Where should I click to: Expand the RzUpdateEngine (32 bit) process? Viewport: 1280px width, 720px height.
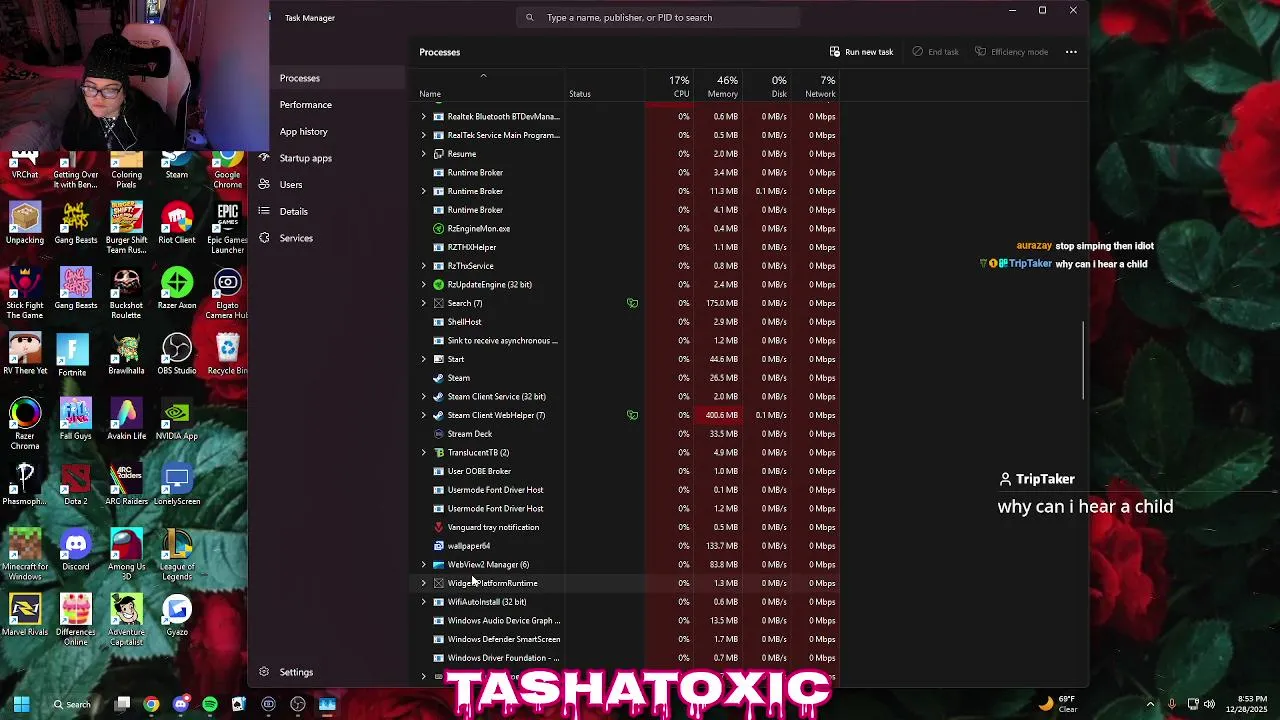[x=423, y=285]
